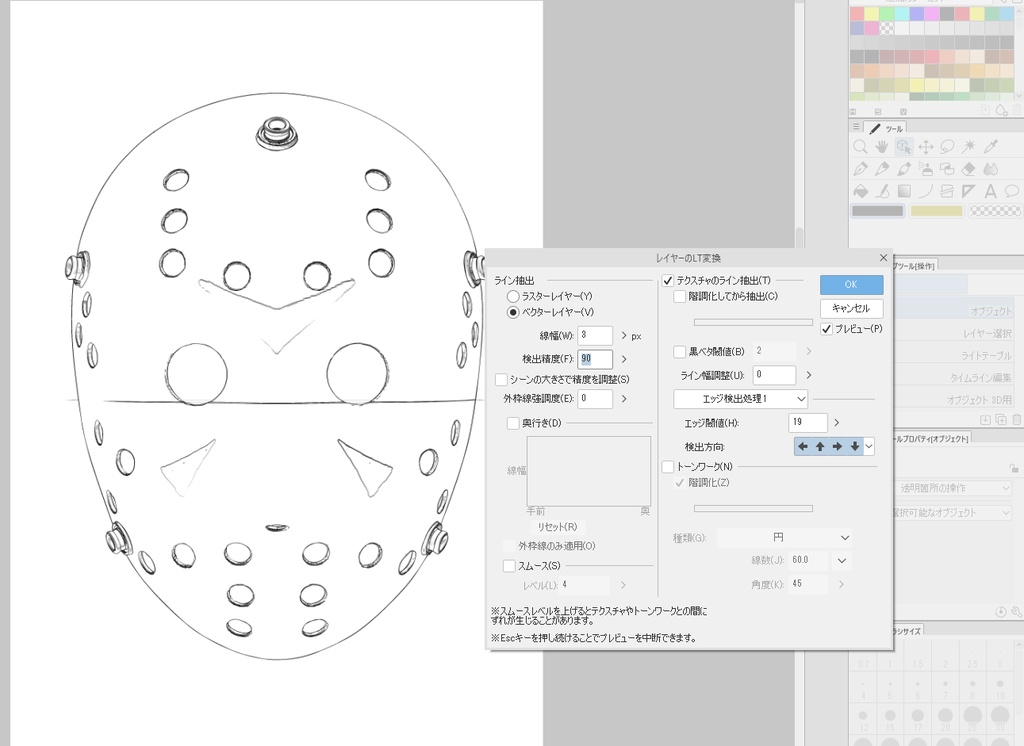
Task: Select the Brush tool
Action: point(904,169)
